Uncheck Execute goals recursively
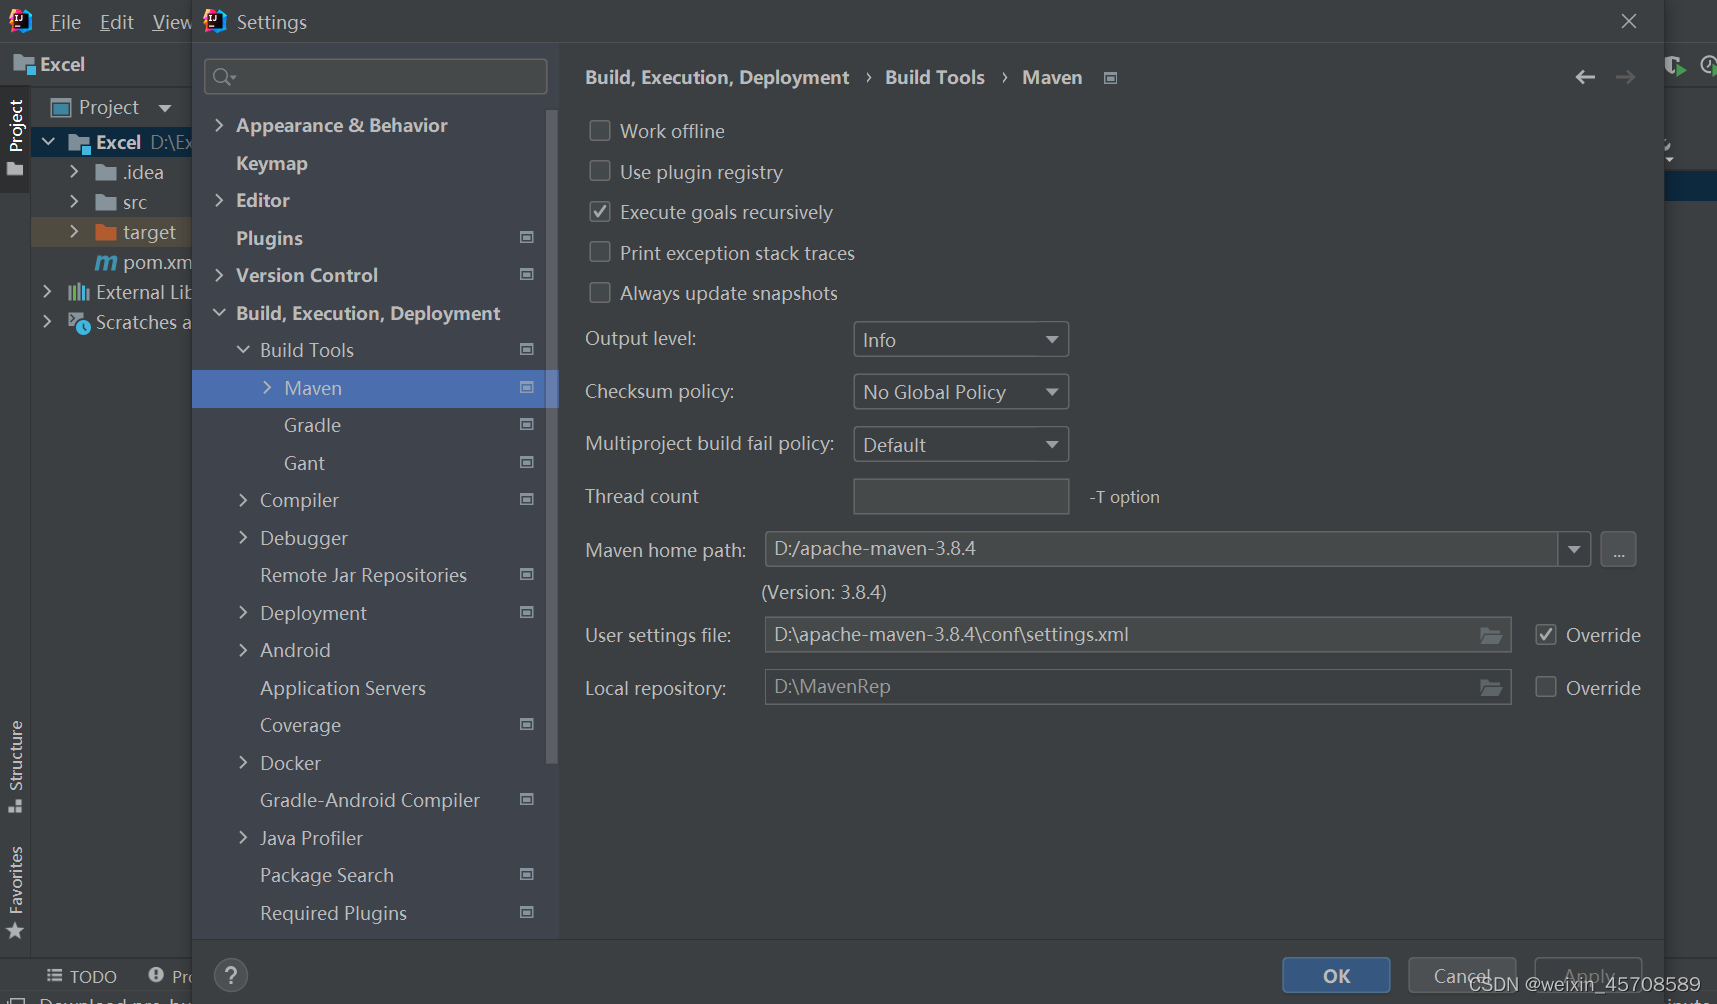Image resolution: width=1717 pixels, height=1004 pixels. point(599,211)
